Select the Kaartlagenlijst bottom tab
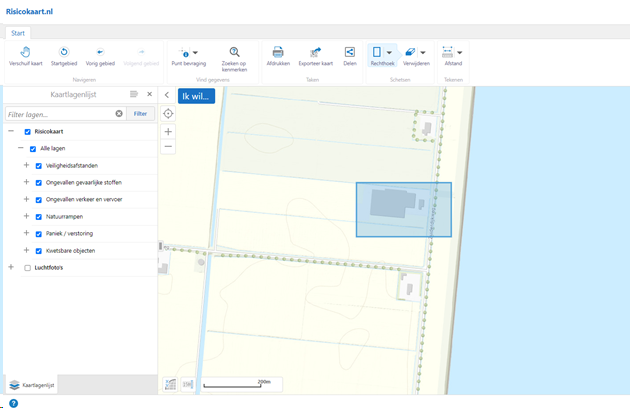The image size is (630, 408). (32, 384)
